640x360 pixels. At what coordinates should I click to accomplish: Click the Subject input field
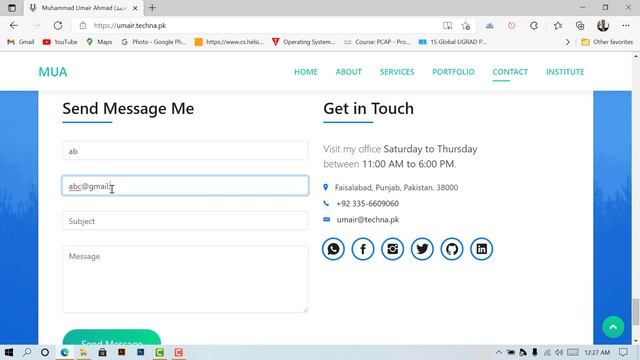(x=185, y=221)
